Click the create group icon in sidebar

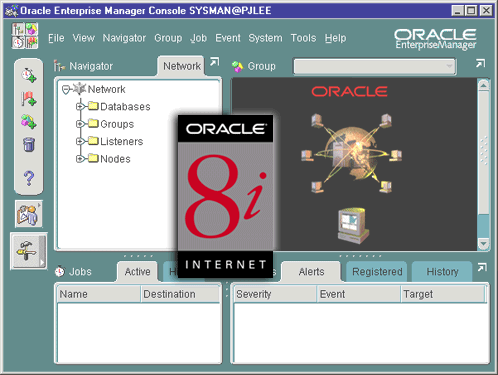click(x=29, y=121)
